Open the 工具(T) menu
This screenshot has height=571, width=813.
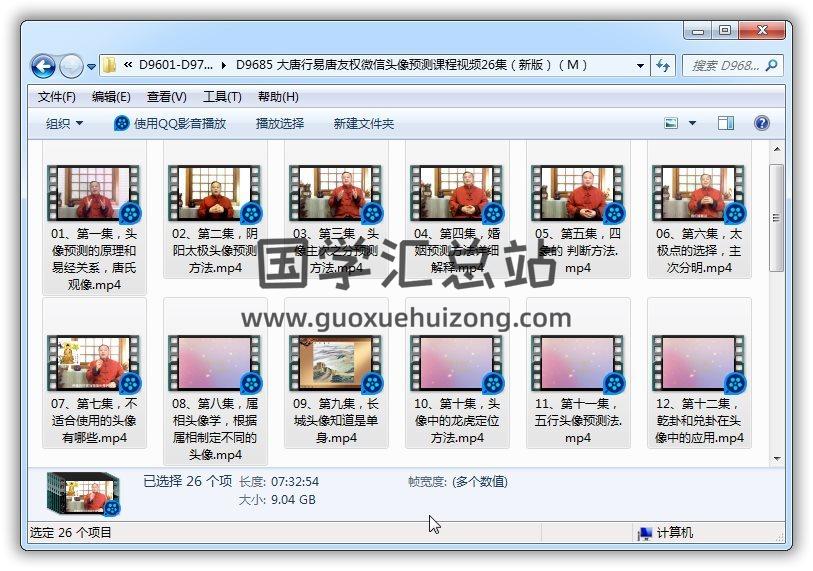point(222,97)
